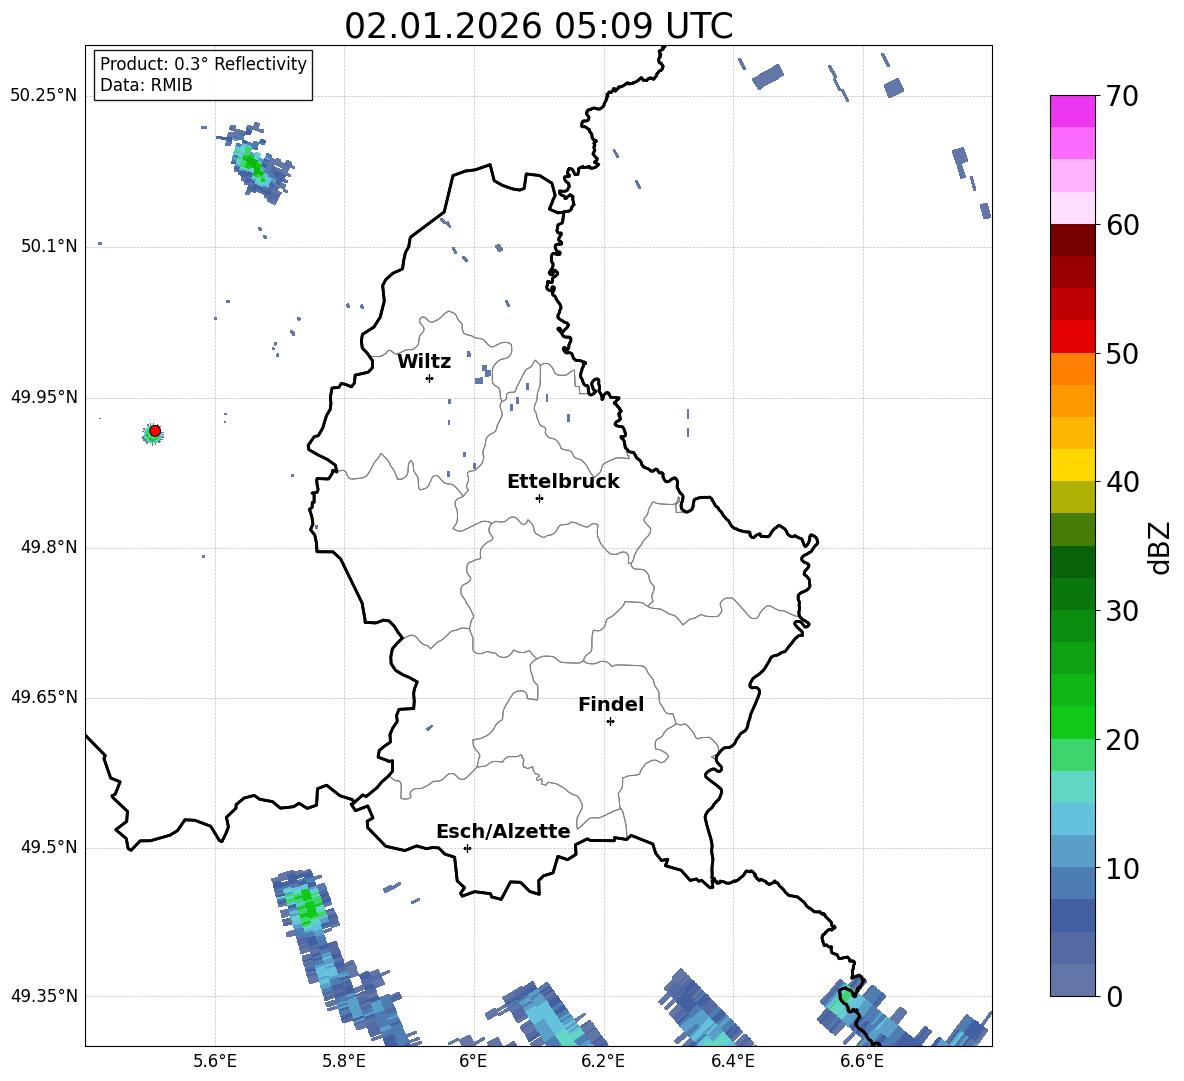Click the colorbar label 60
This screenshot has height=1081, width=1184.
tap(1122, 225)
